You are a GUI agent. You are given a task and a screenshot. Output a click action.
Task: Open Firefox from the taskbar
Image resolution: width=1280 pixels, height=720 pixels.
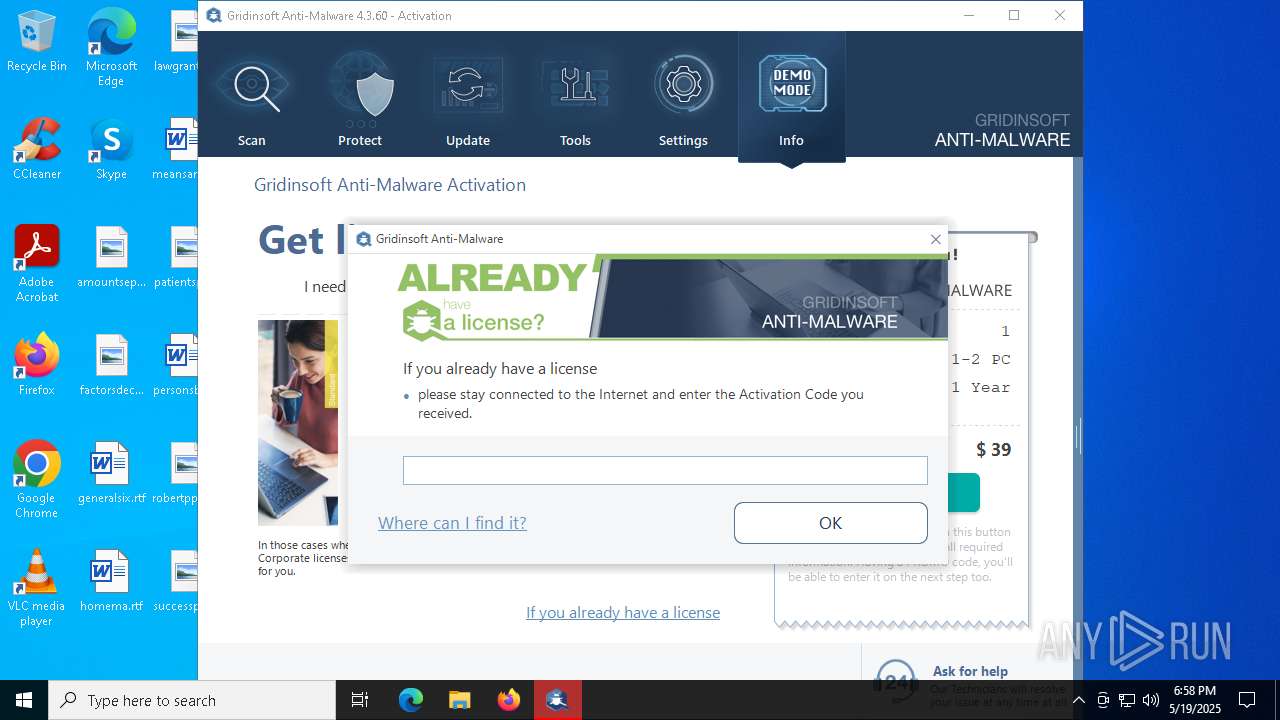coord(508,700)
